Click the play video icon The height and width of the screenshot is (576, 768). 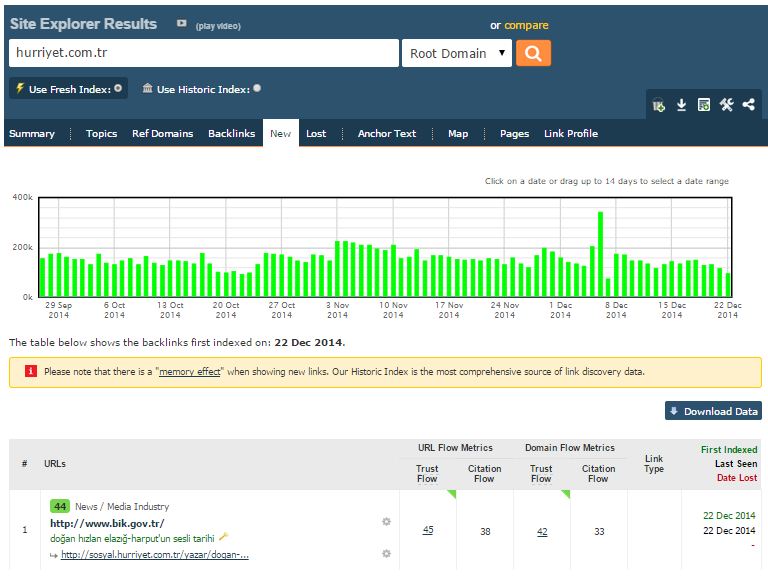coord(182,24)
